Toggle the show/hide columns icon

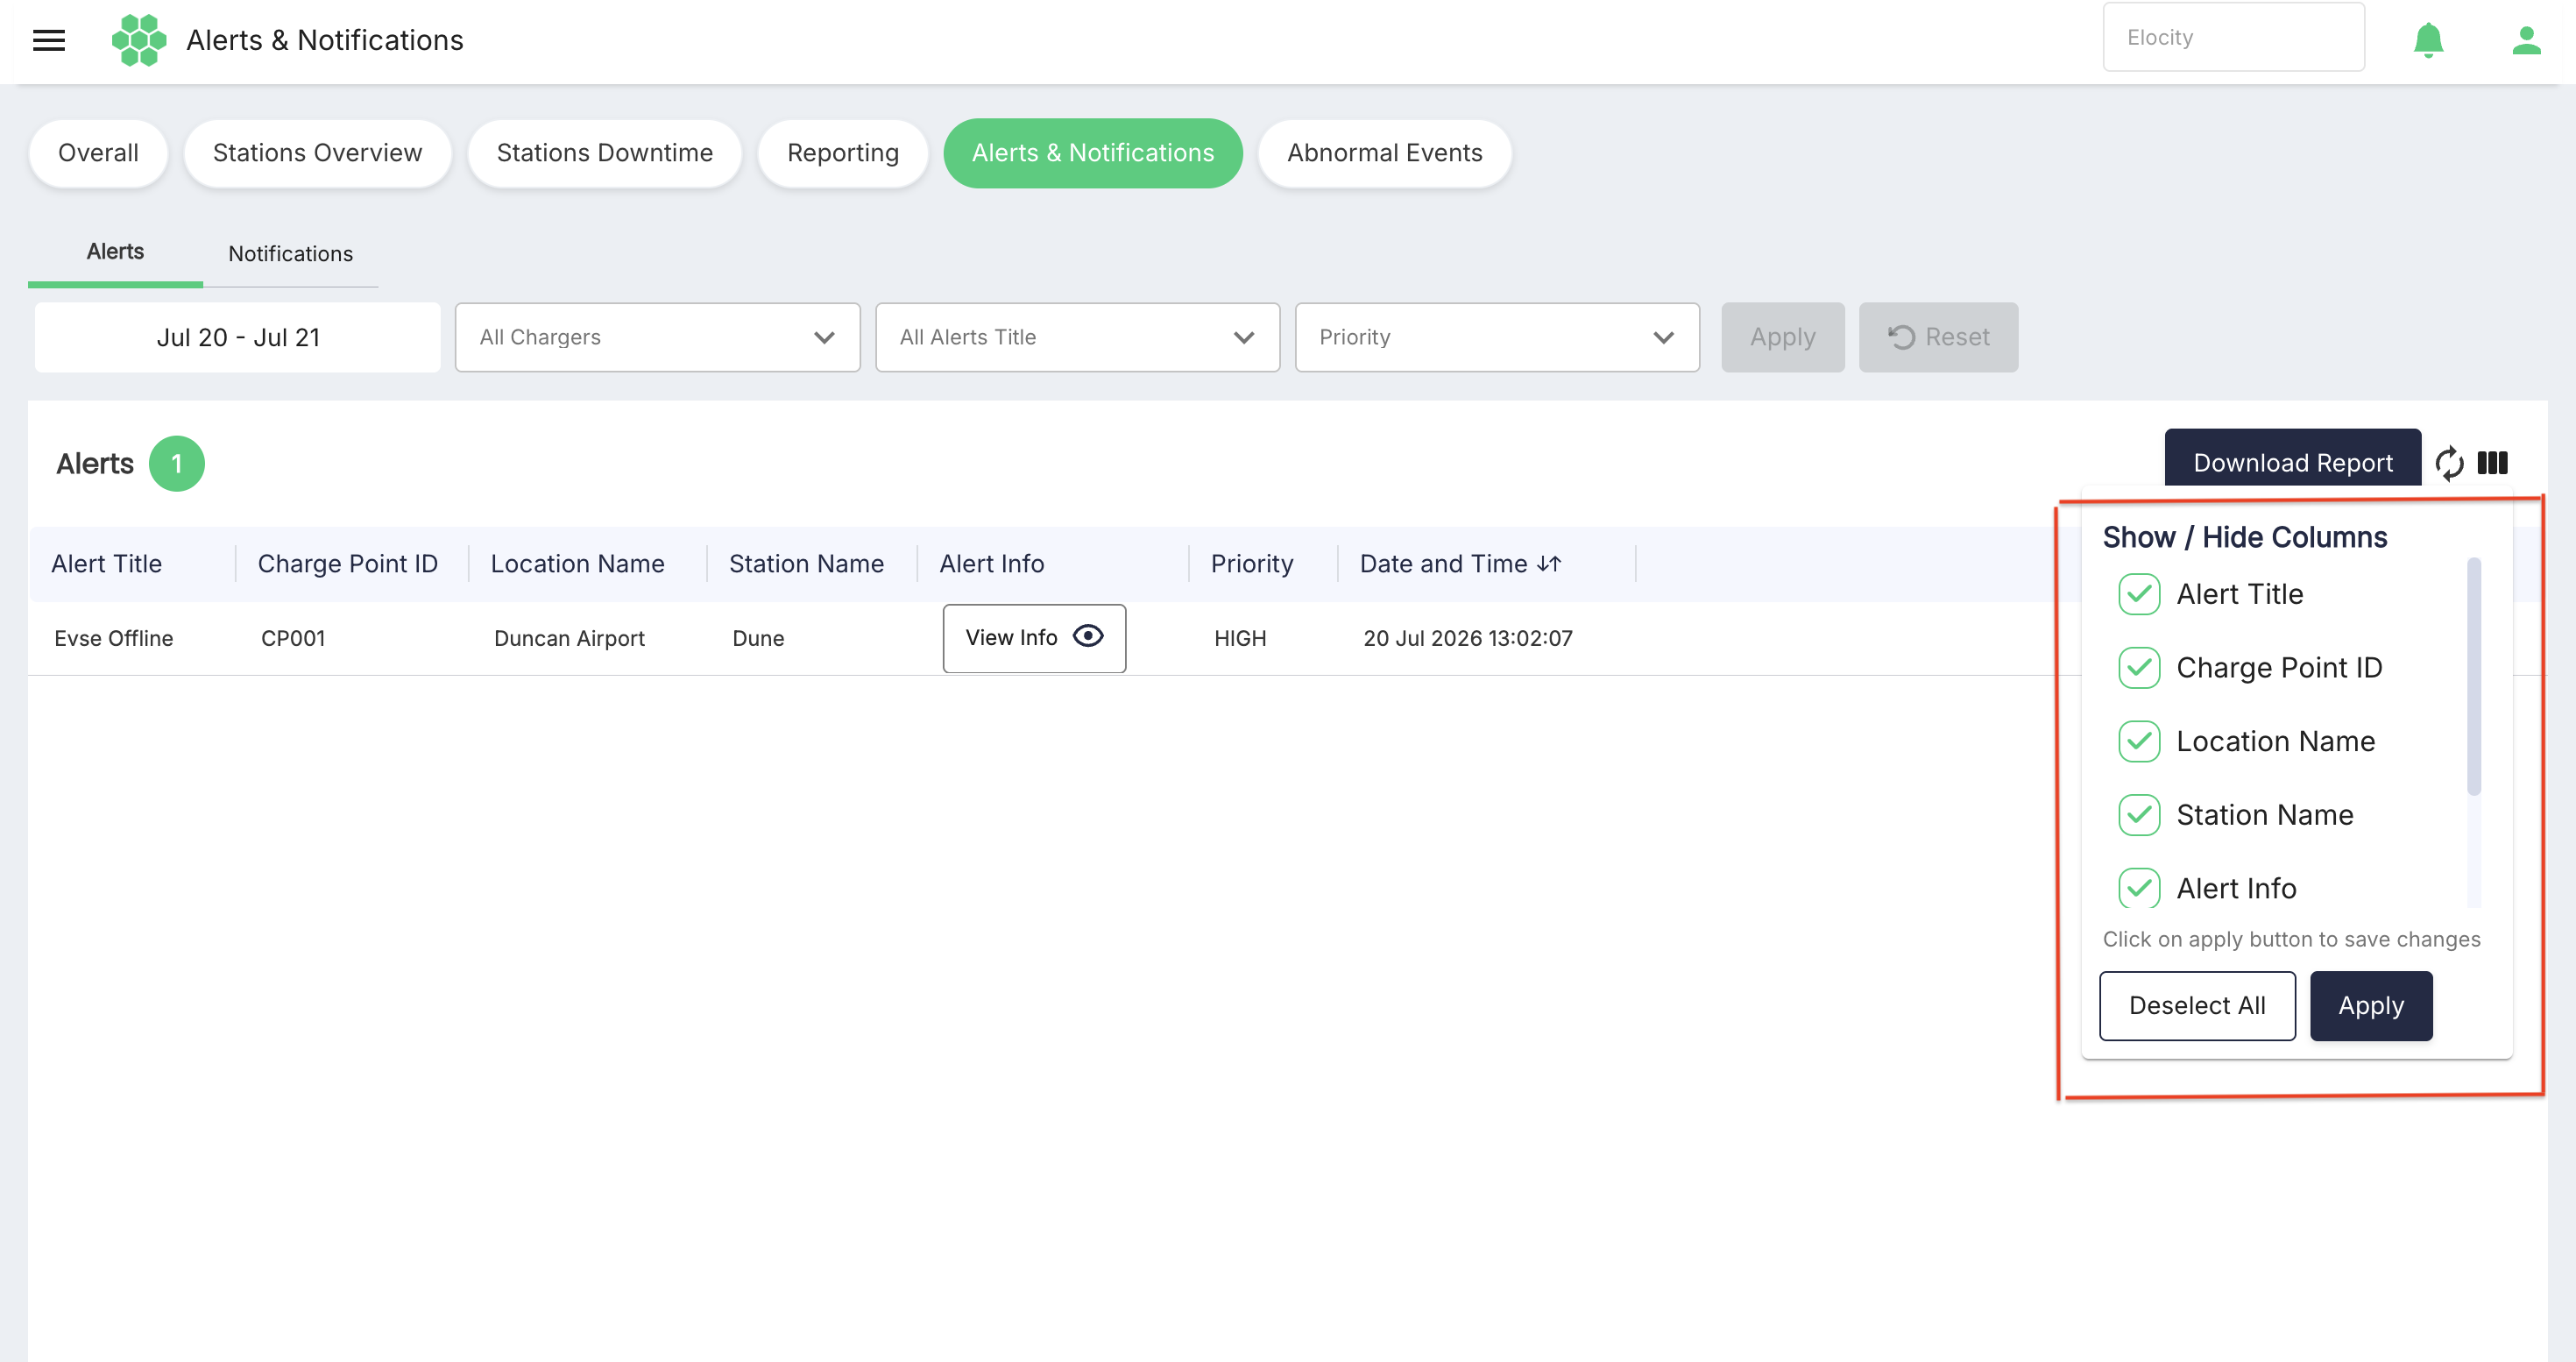click(x=2492, y=463)
